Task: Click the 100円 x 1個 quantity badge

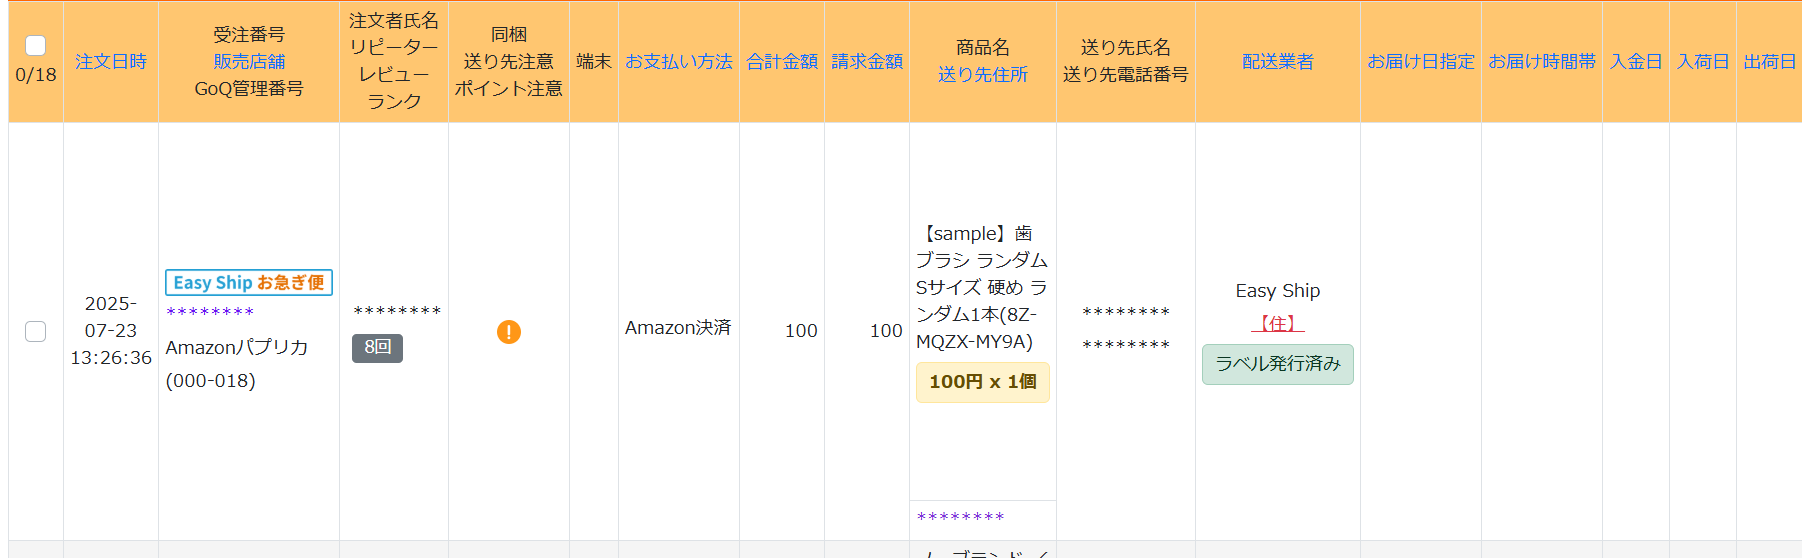Action: pyautogui.click(x=982, y=382)
